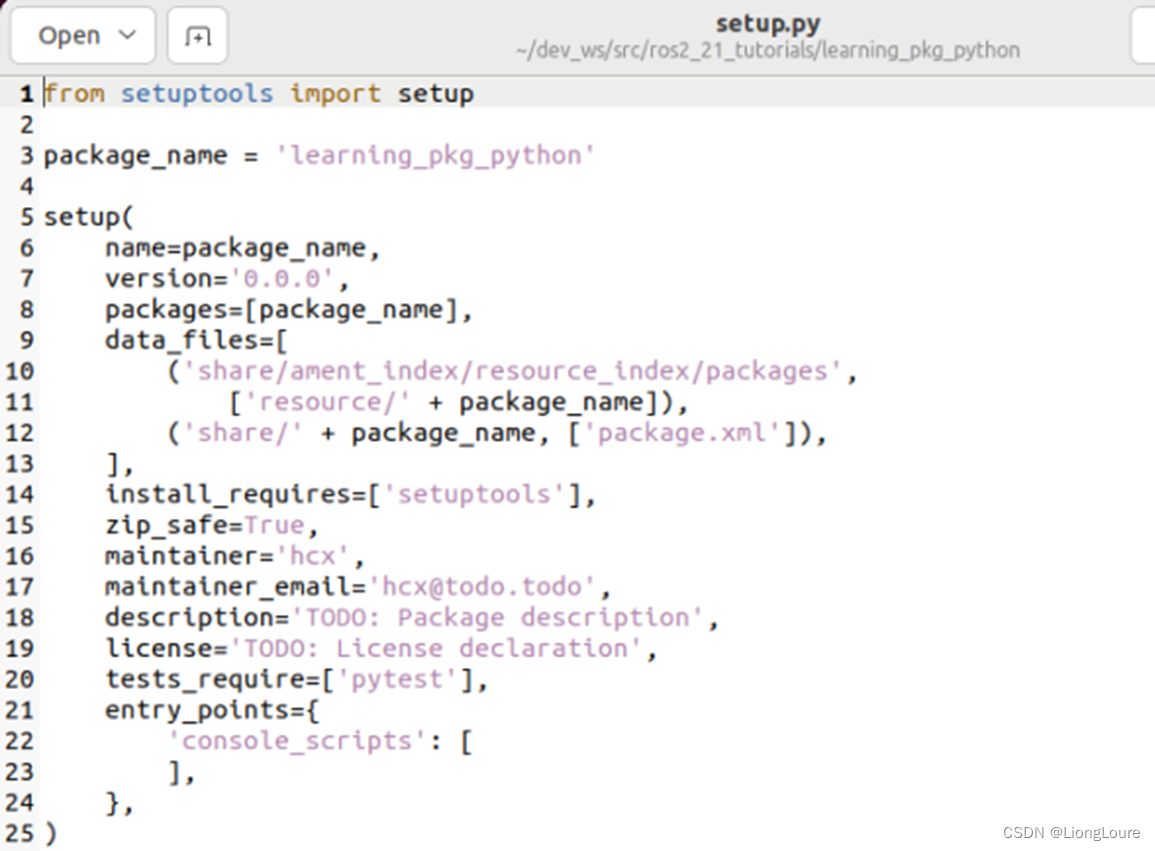Click the packages=[package_name] line

click(x=289, y=310)
